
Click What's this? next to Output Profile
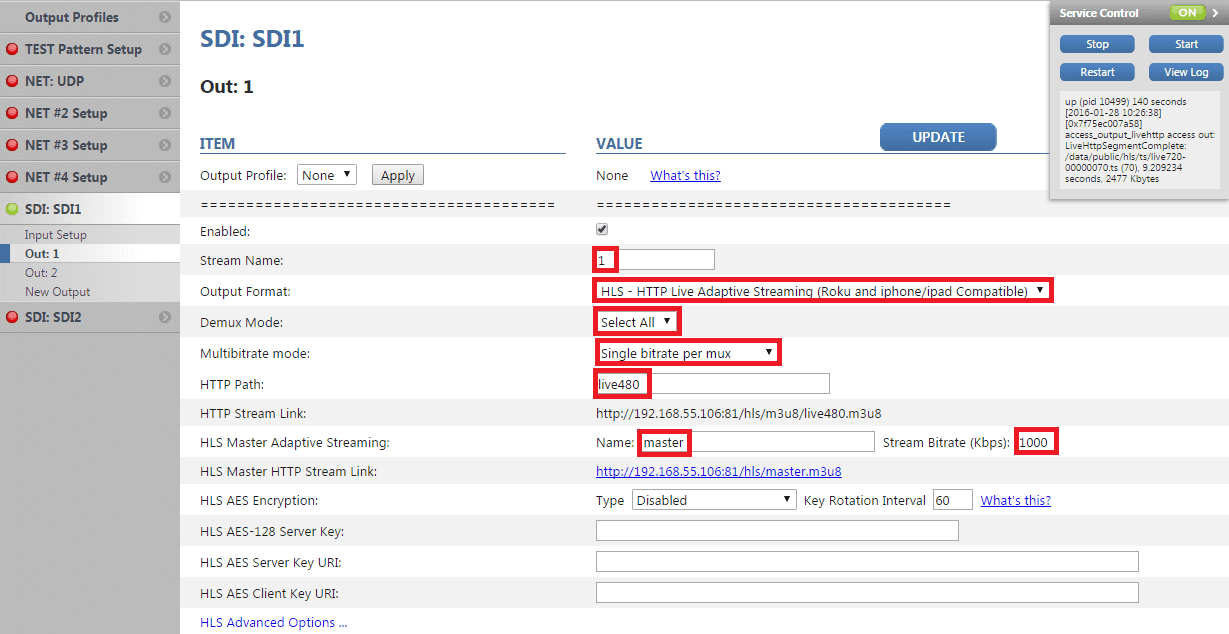pyautogui.click(x=685, y=175)
